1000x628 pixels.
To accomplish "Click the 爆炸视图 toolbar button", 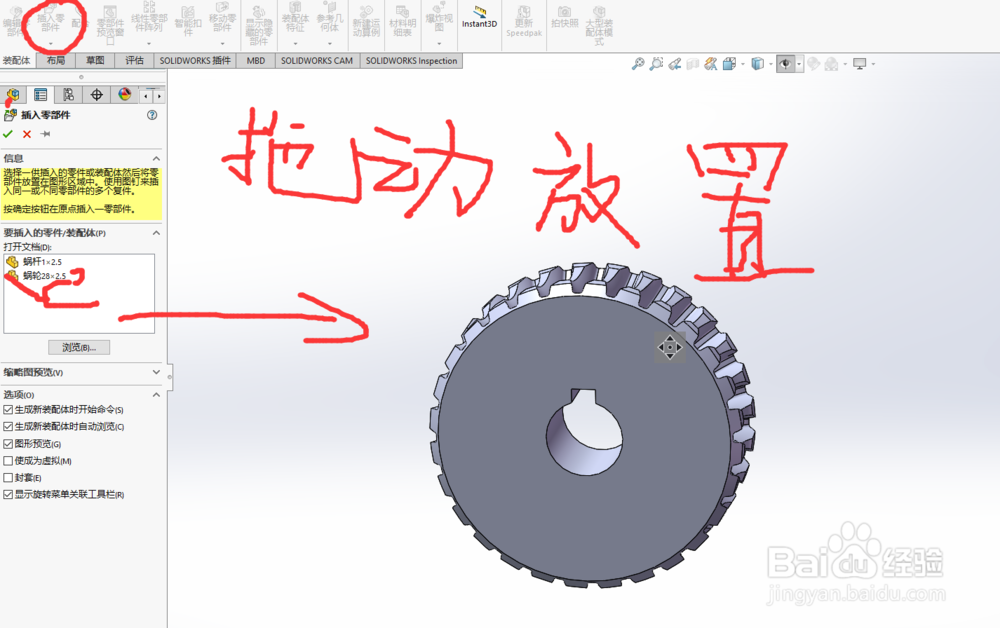I will [439, 18].
